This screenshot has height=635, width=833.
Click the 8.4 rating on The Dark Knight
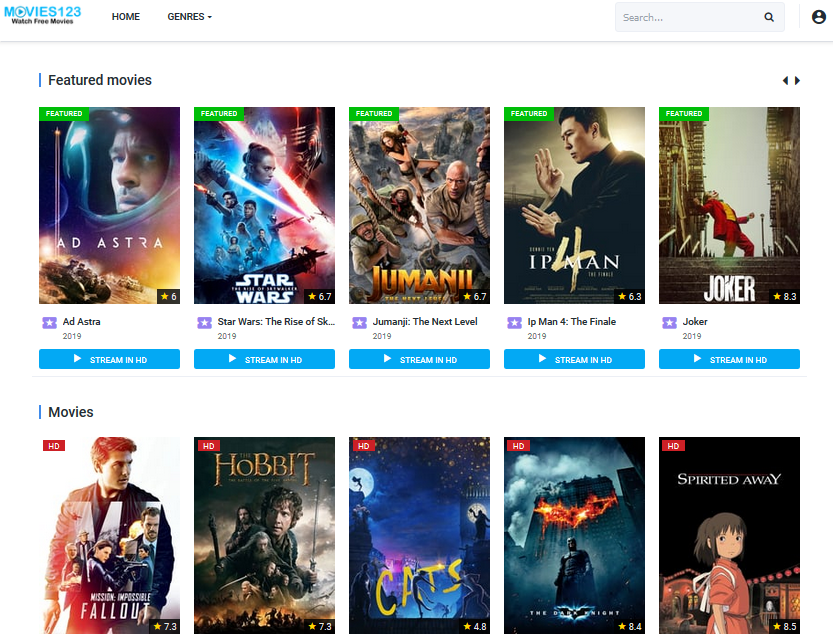coord(630,626)
